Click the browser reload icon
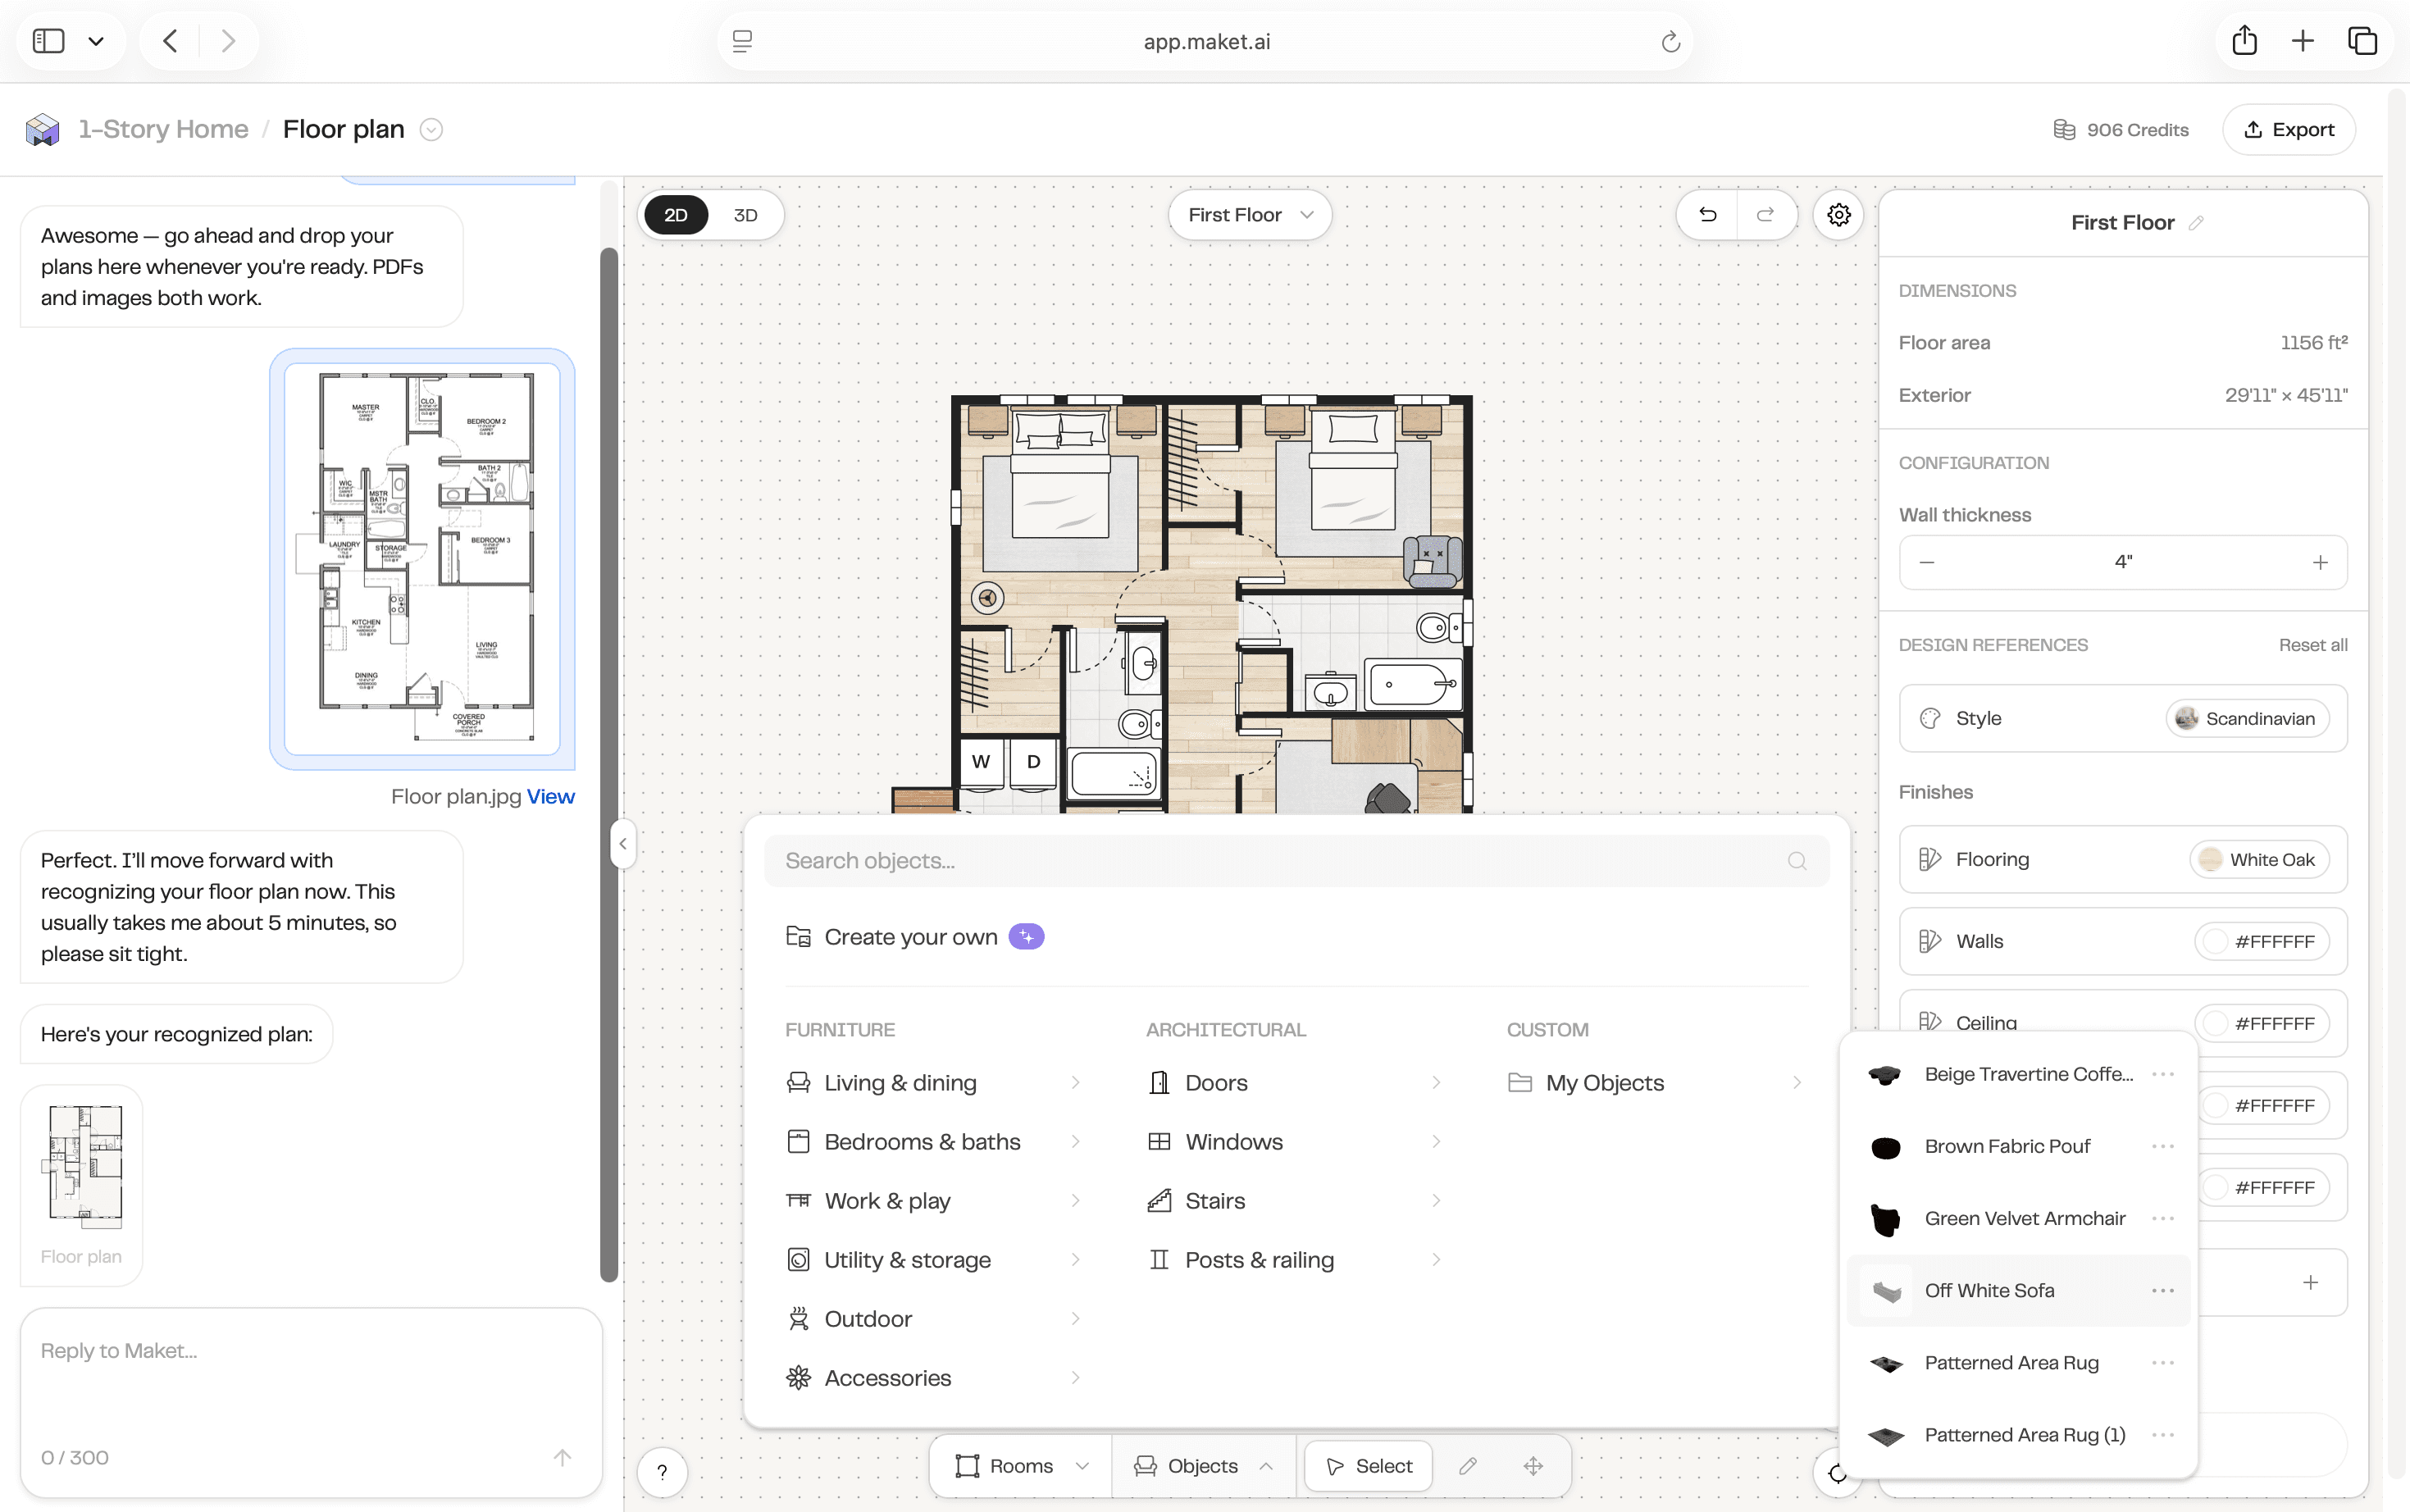Screen dimensions: 2410x1512 click(x=1670, y=42)
